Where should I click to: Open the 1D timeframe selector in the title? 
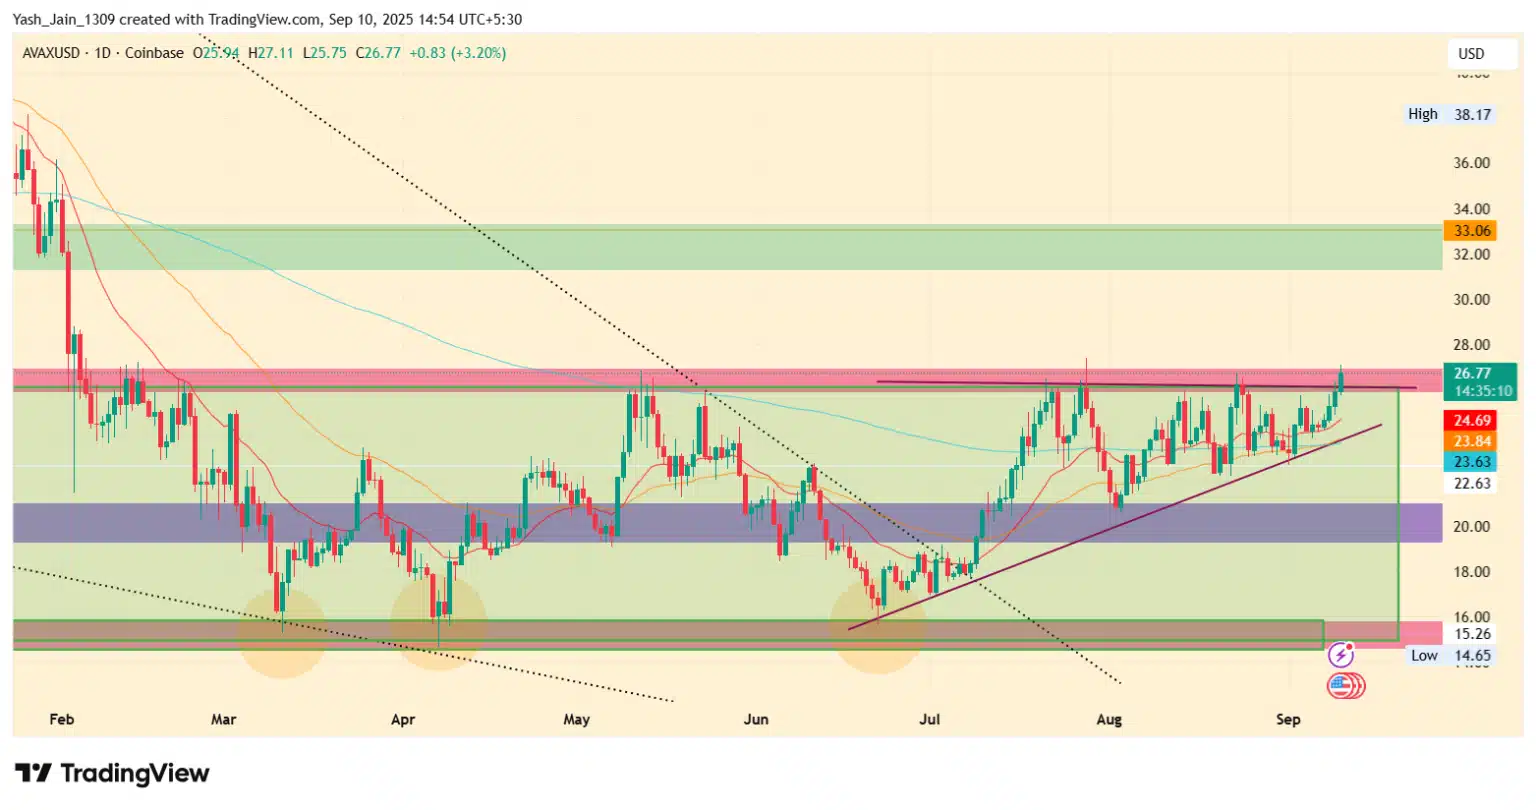[102, 53]
